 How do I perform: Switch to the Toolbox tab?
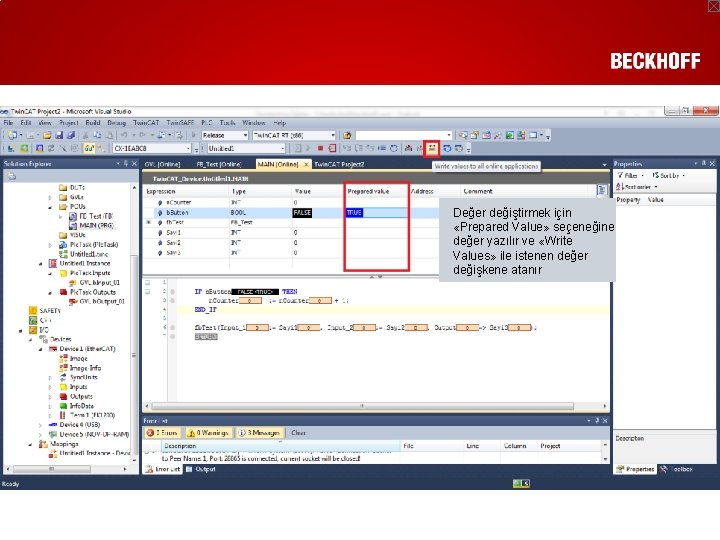676,469
